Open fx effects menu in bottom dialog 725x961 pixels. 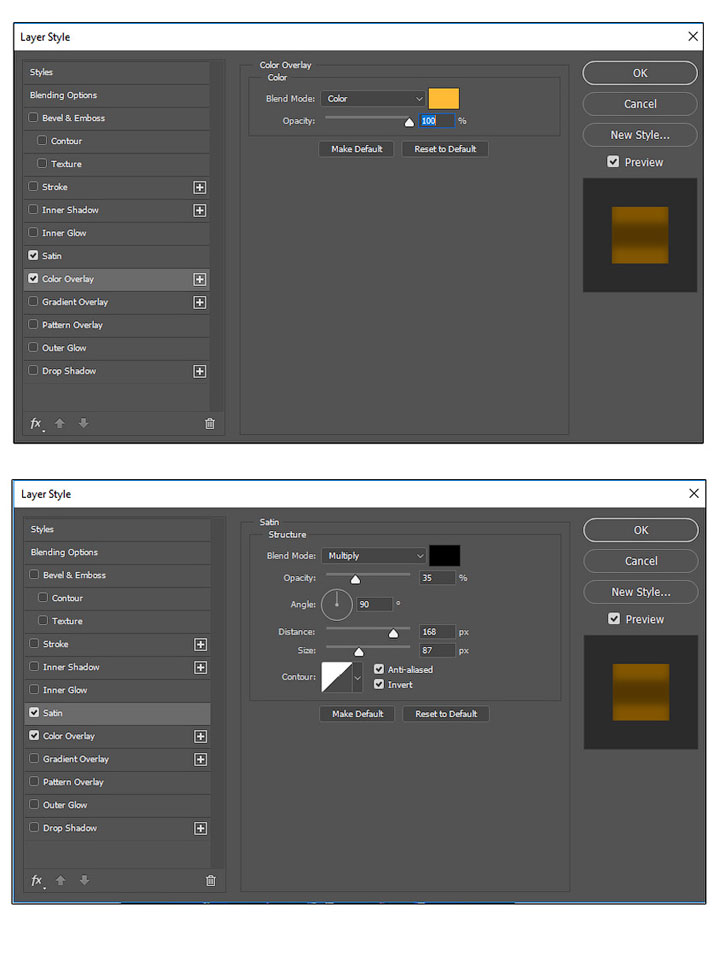coord(37,881)
